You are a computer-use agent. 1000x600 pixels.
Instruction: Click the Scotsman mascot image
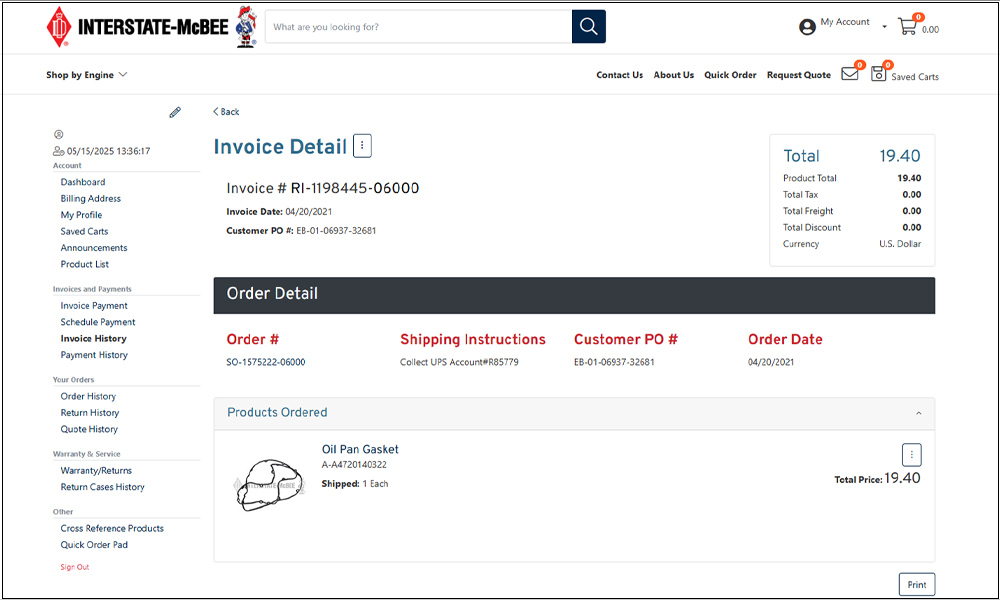(x=246, y=27)
